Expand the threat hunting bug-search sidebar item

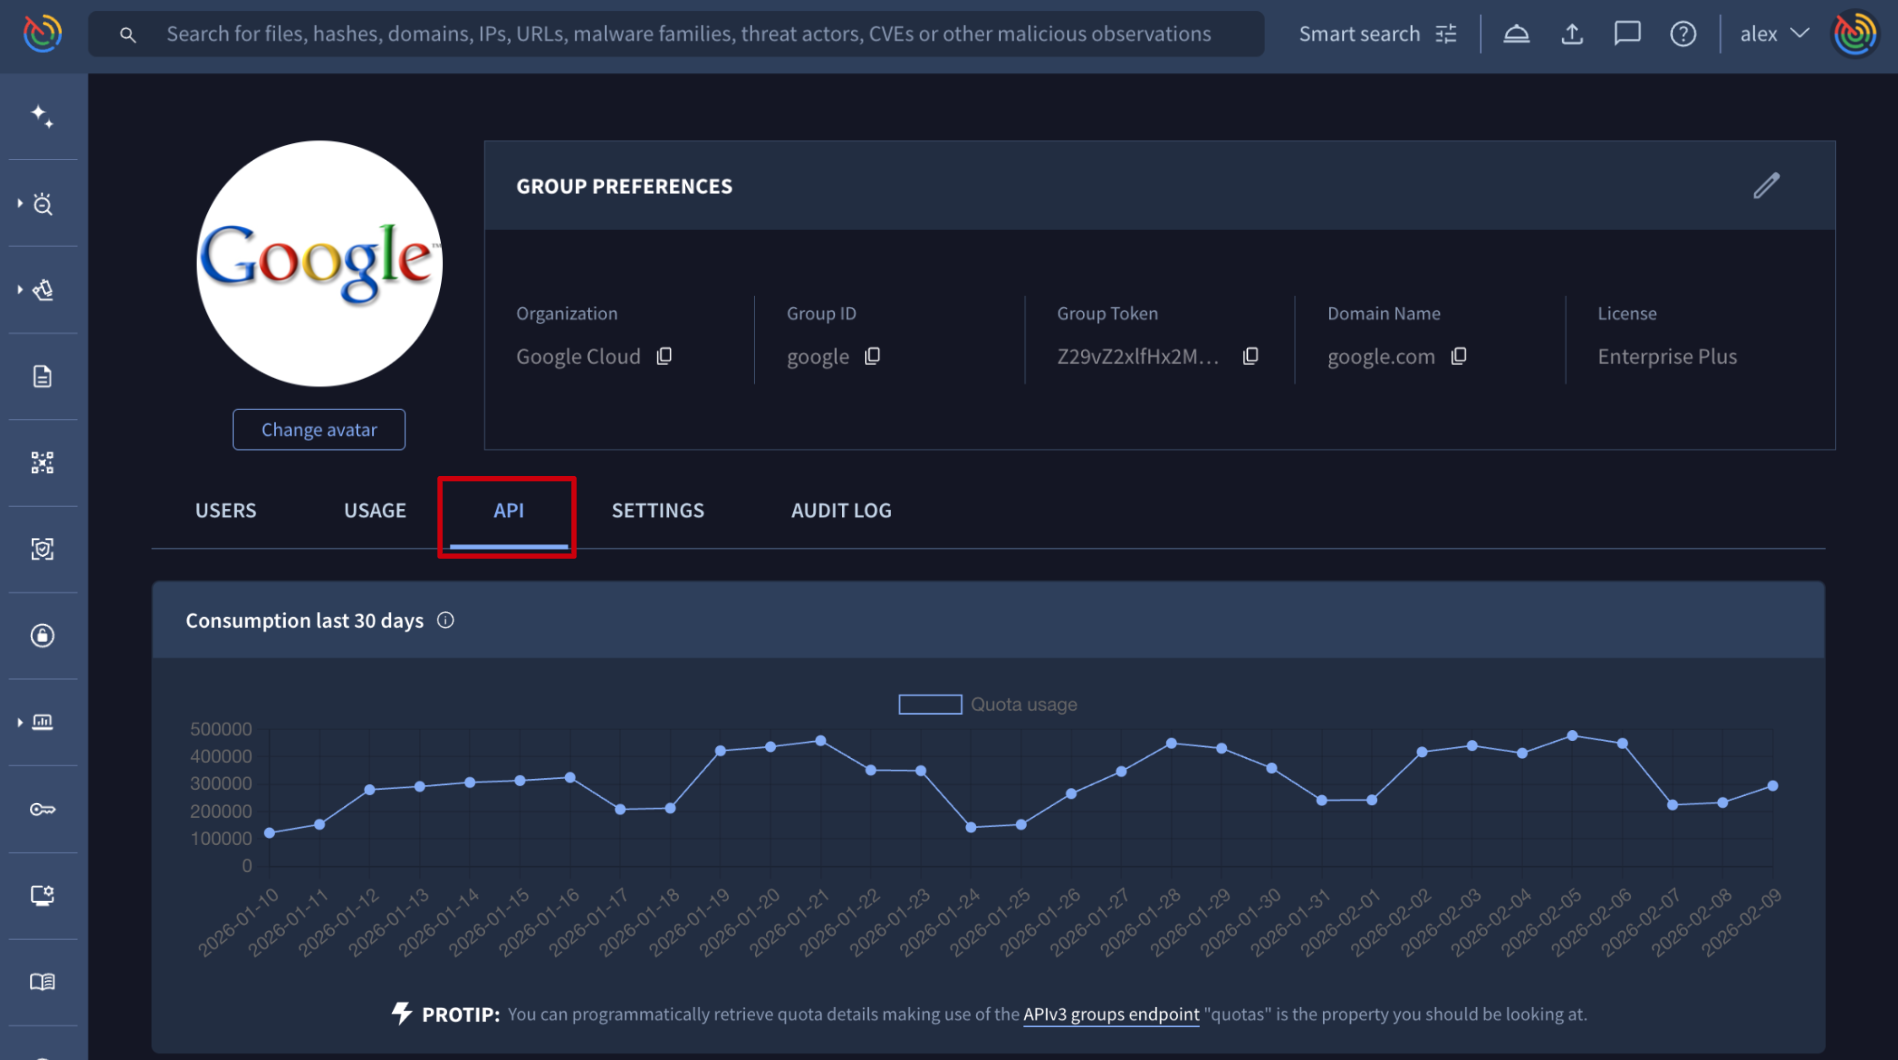click(42, 204)
